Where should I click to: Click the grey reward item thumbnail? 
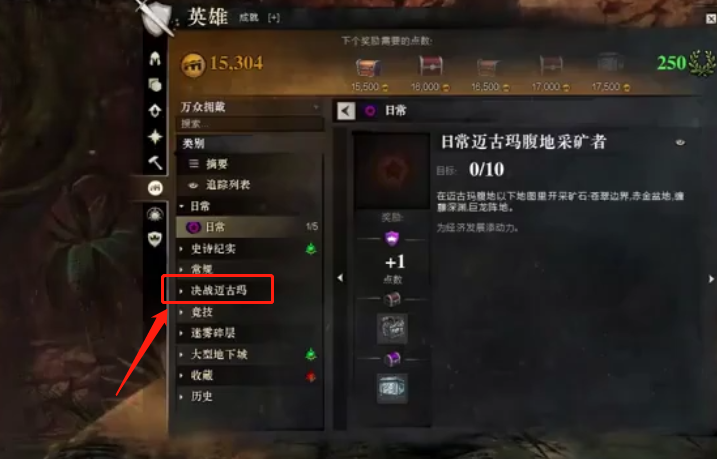[x=392, y=328]
